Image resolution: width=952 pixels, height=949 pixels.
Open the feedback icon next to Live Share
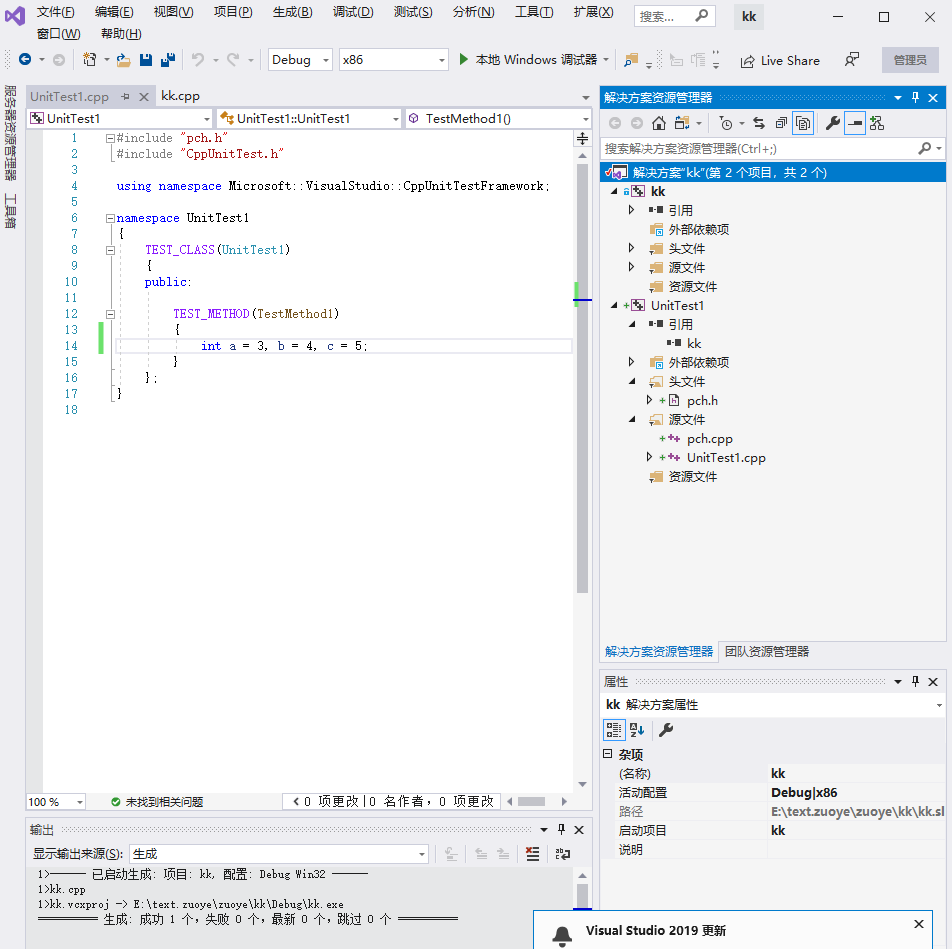[851, 60]
